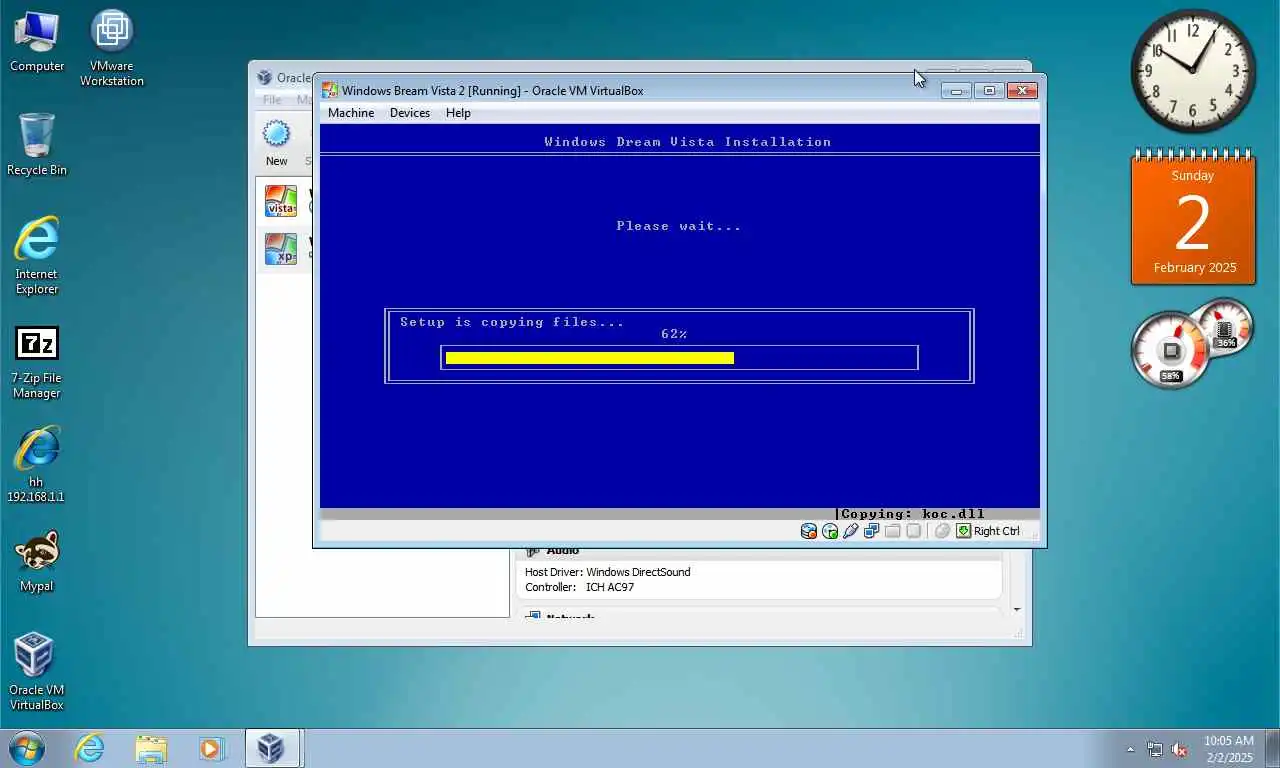The height and width of the screenshot is (768, 1280).
Task: Open the Computer desktop icon
Action: (37, 42)
